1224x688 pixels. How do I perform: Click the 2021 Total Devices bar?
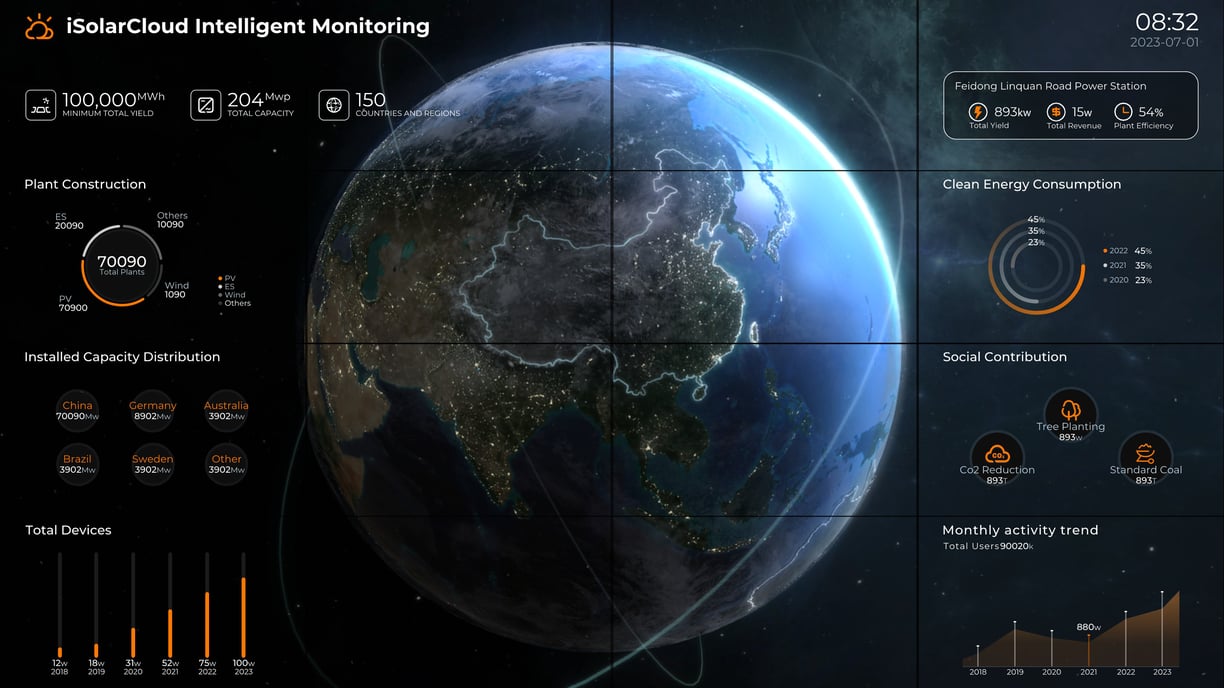[170, 605]
